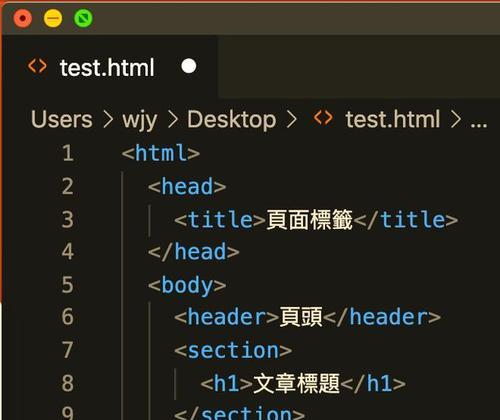Click the HTML file icon in test.html tab

pyautogui.click(x=37, y=66)
